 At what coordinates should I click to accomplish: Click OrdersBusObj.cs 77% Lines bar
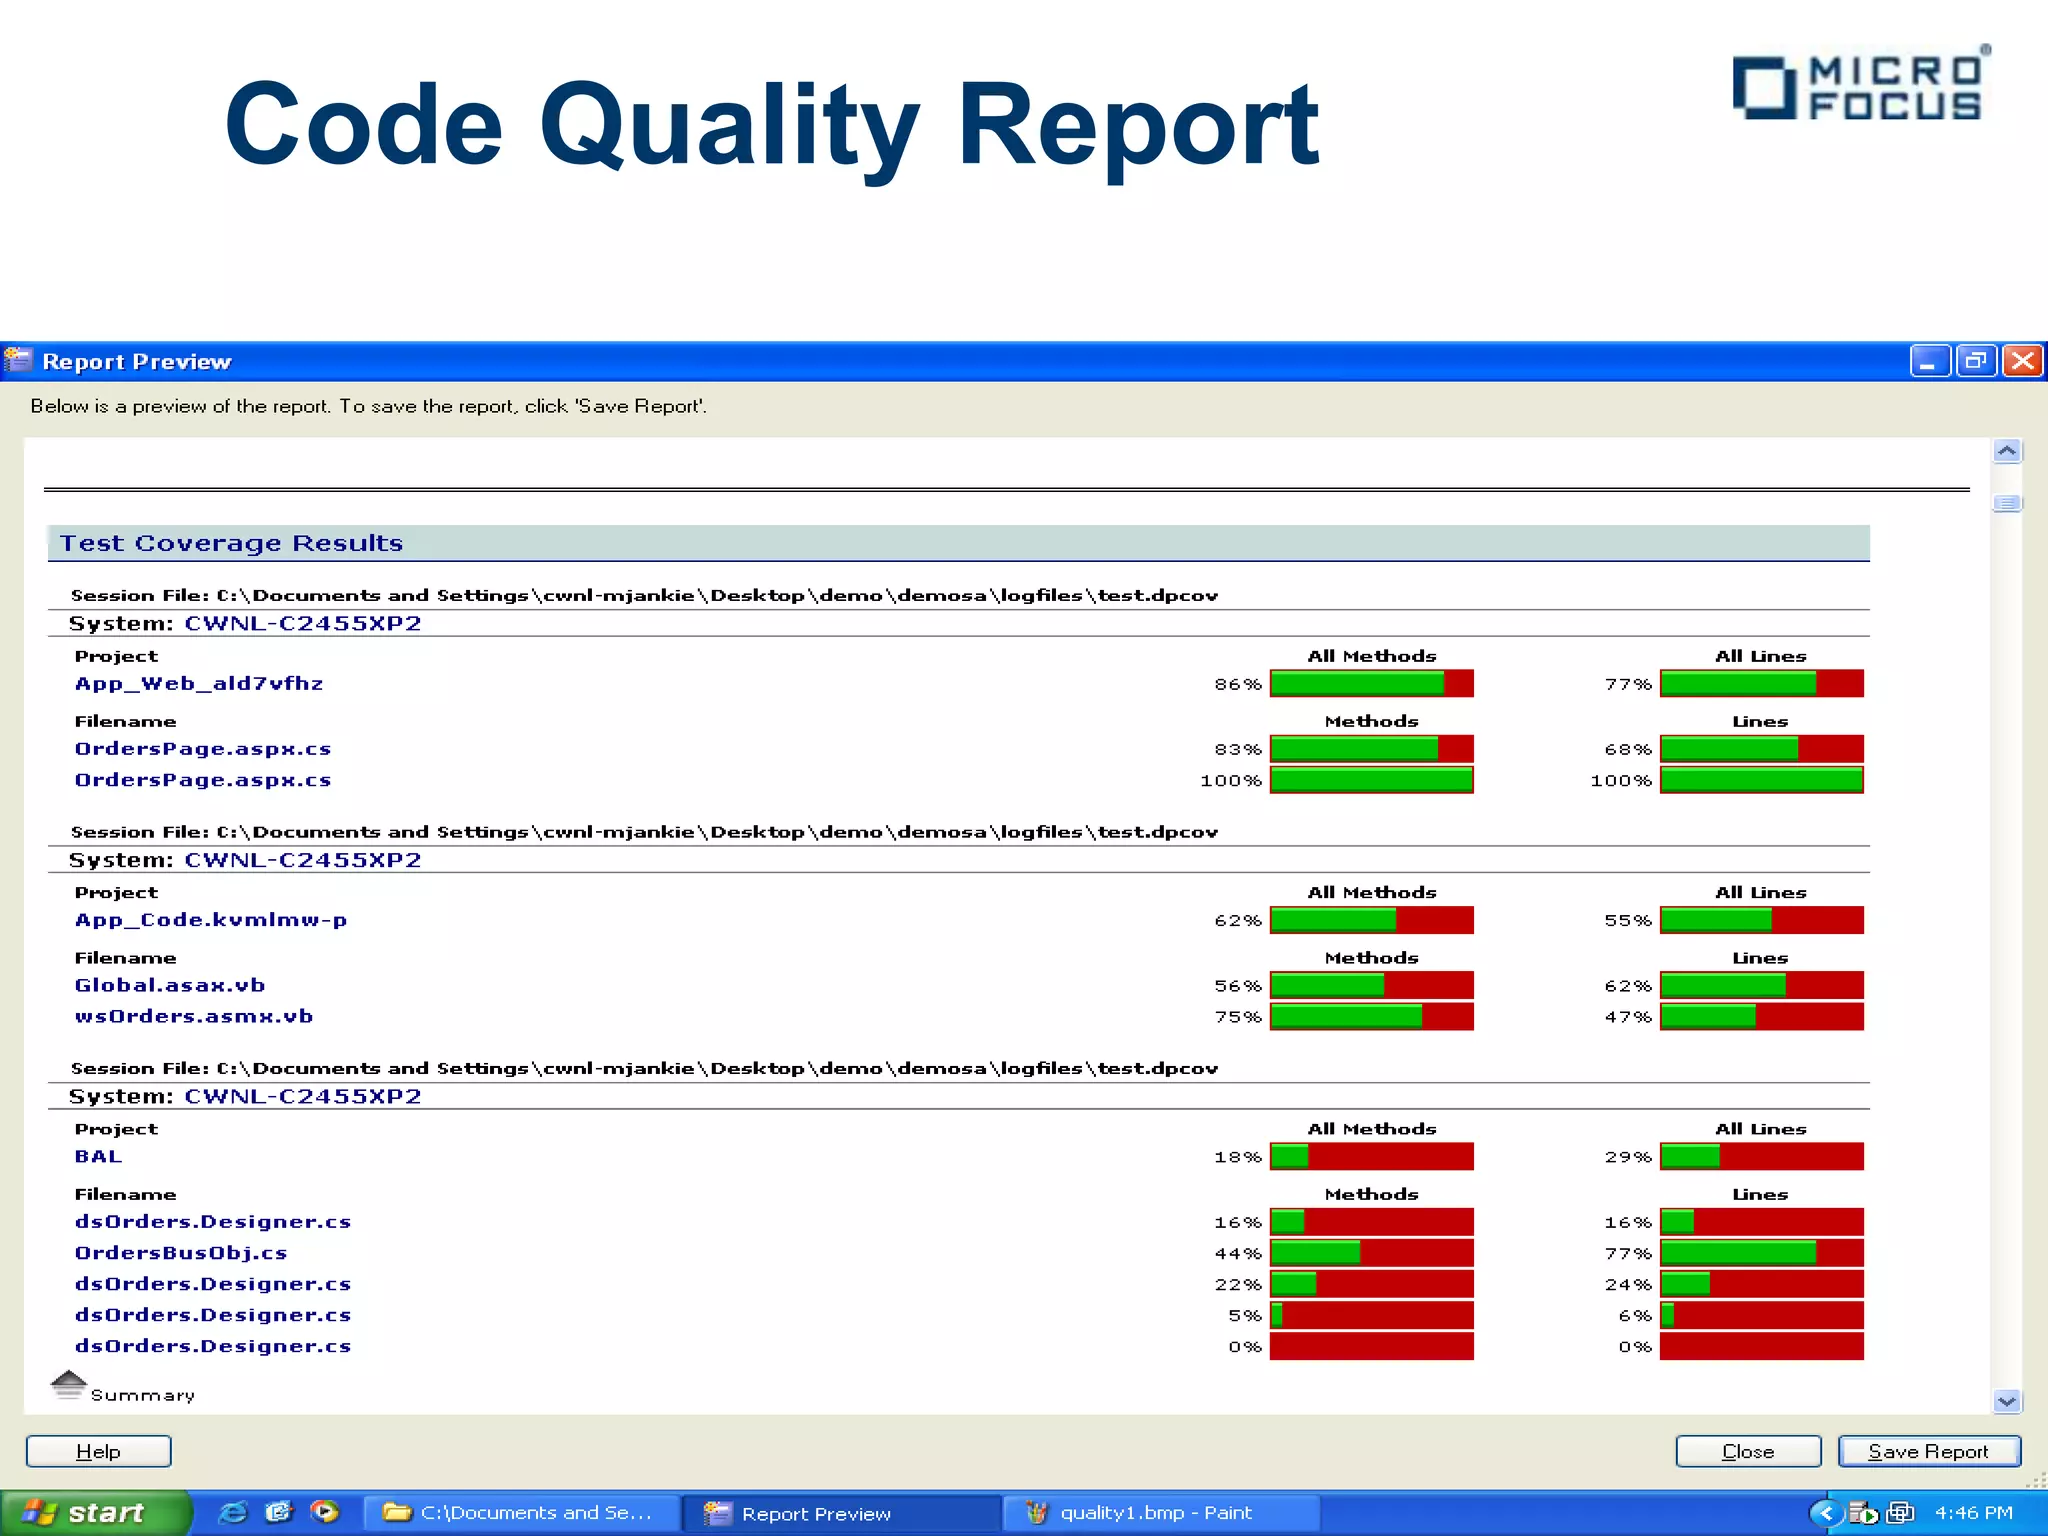(x=1762, y=1253)
